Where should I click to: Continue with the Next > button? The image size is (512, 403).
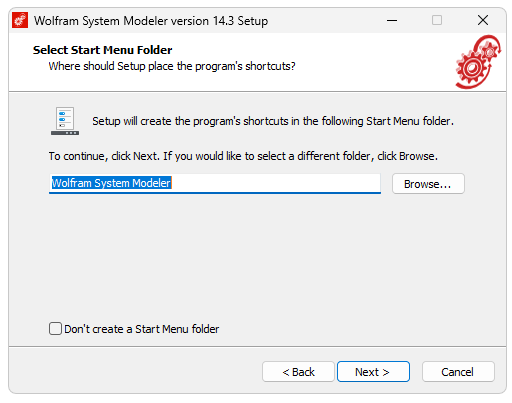click(x=373, y=372)
